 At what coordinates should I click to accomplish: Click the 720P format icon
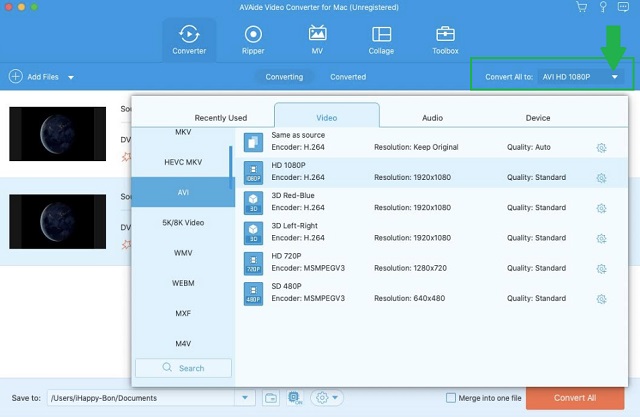253,263
